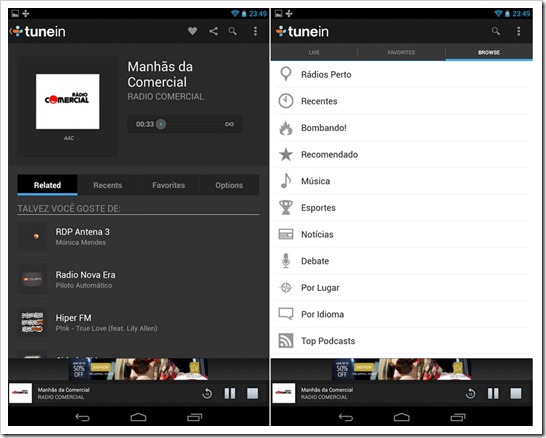Open Top Podcasts category
This screenshot has width=546, height=438.
402,341
